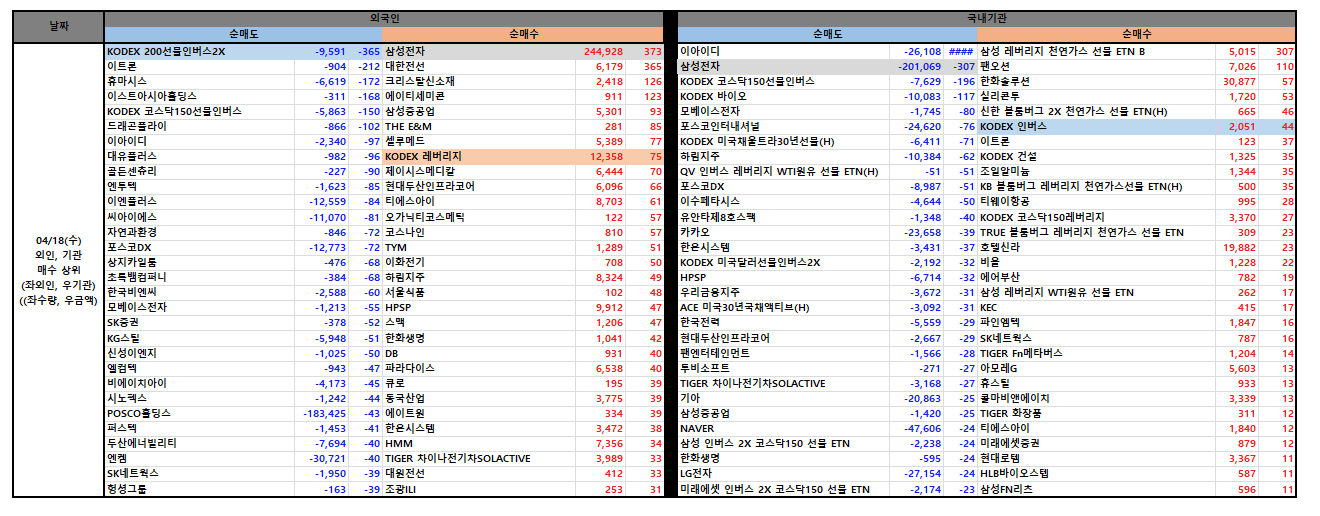Screen dimensions: 1320x516
Task: Select 초록뱀컴퍼니
Action: pos(199,277)
